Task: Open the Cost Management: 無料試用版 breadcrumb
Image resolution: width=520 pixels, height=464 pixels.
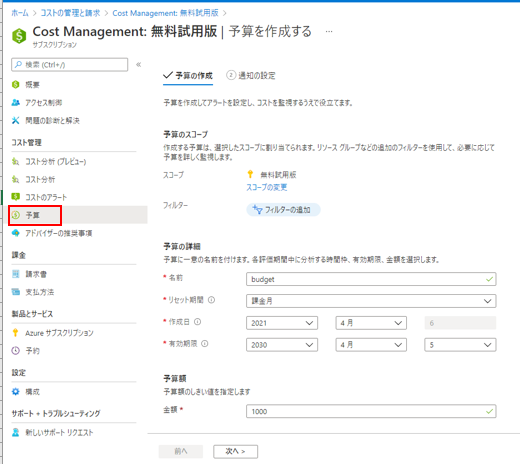Action: click(x=165, y=13)
